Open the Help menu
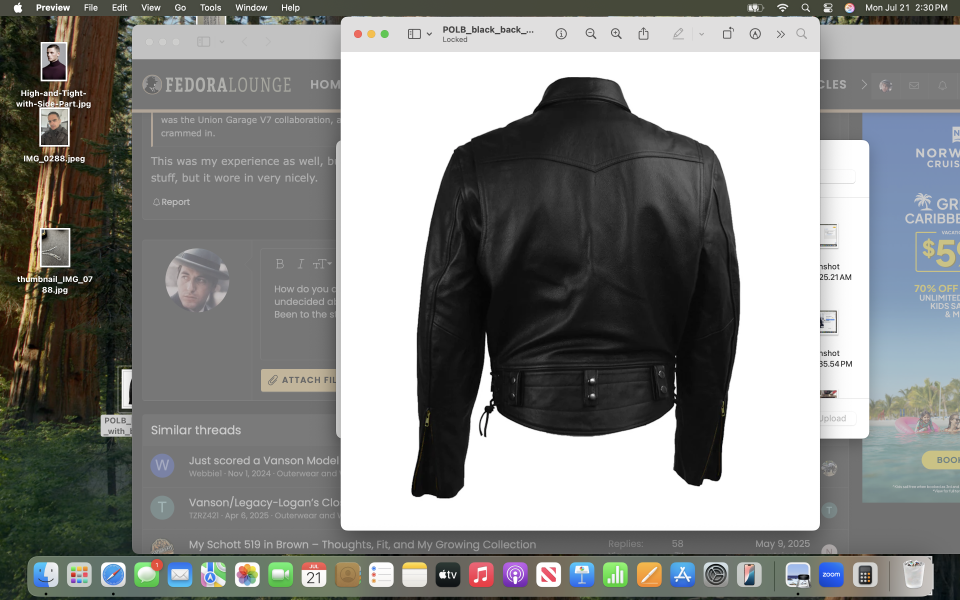The image size is (960, 600). [x=290, y=7]
